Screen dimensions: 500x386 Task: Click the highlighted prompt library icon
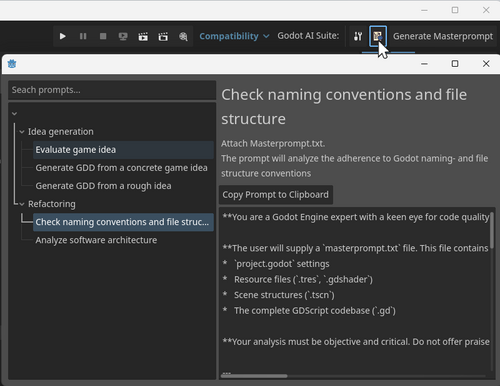(378, 36)
